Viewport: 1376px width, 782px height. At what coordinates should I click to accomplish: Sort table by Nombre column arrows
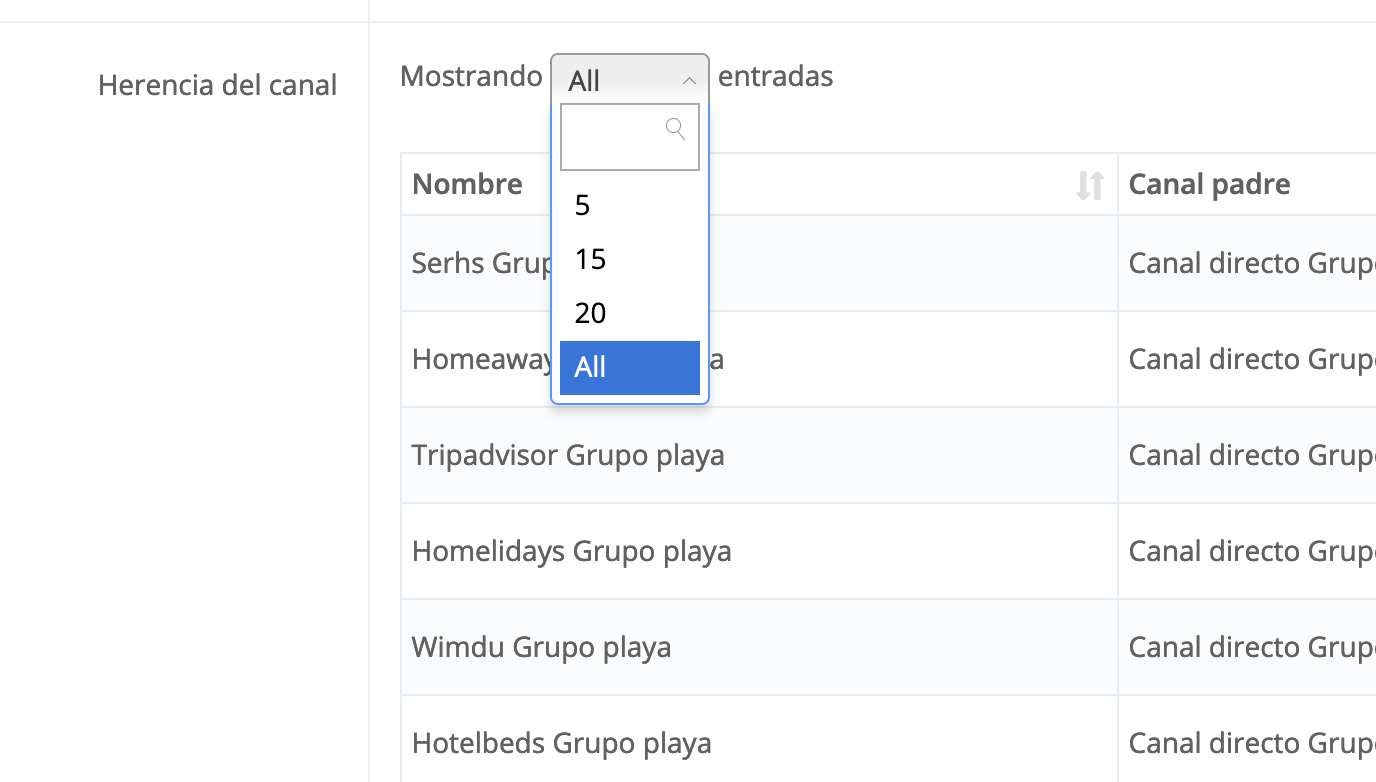tap(1090, 185)
